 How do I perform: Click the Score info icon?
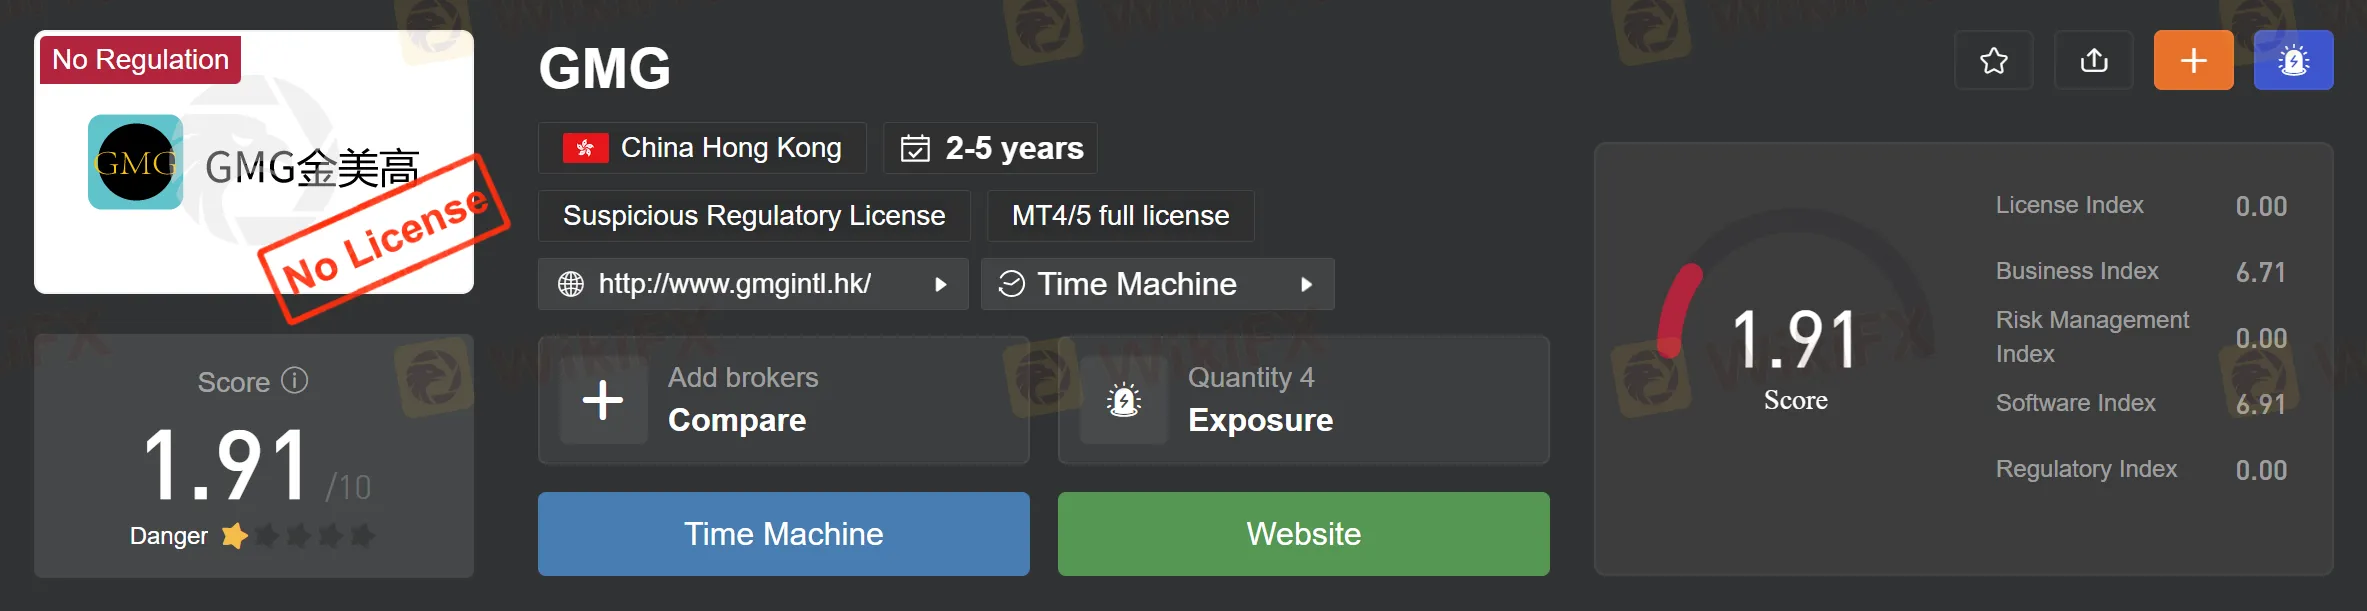coord(295,381)
